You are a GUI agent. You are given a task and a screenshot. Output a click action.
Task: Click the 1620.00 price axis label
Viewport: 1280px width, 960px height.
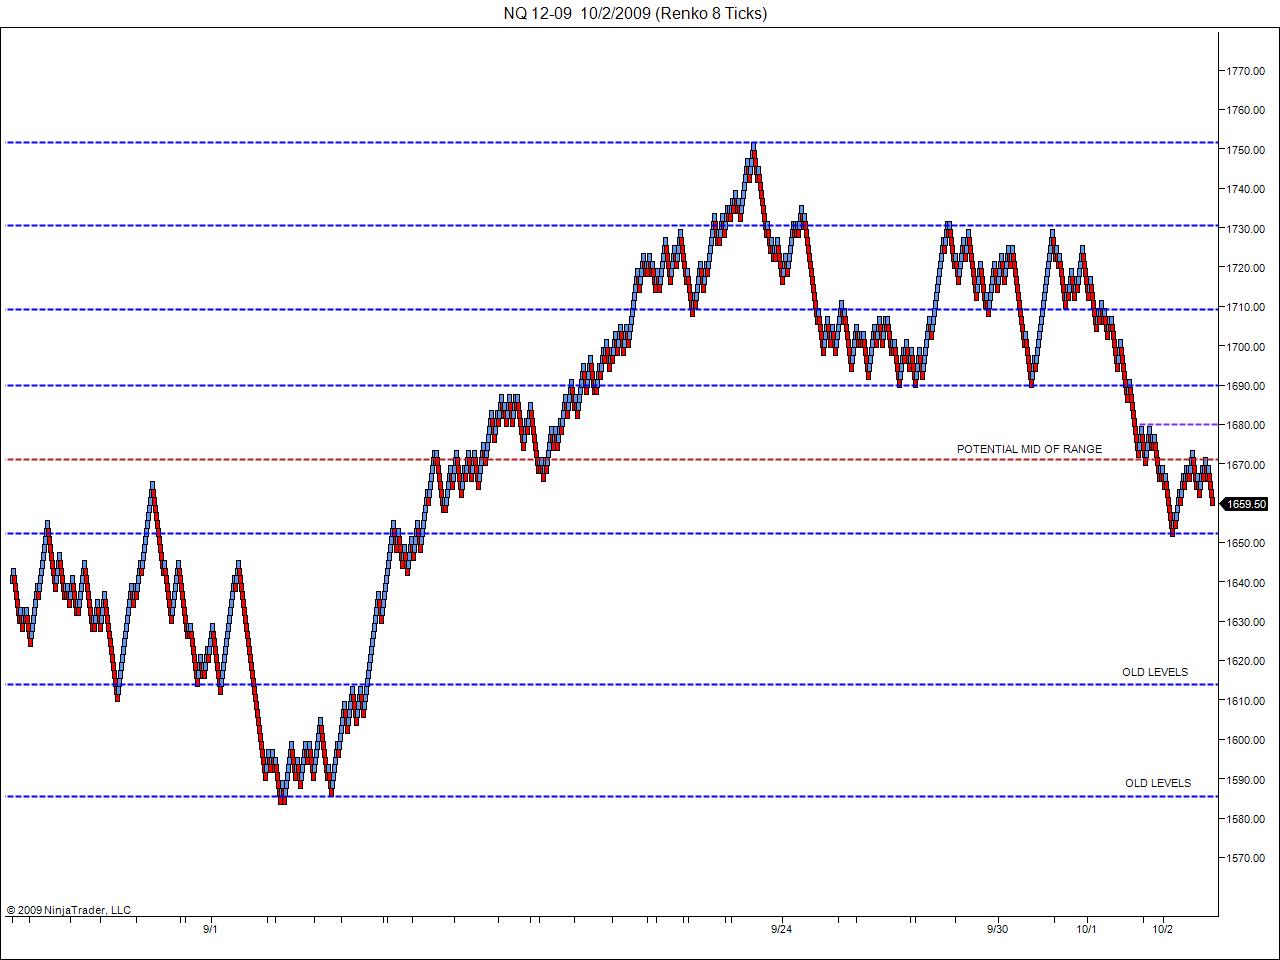pos(1246,661)
